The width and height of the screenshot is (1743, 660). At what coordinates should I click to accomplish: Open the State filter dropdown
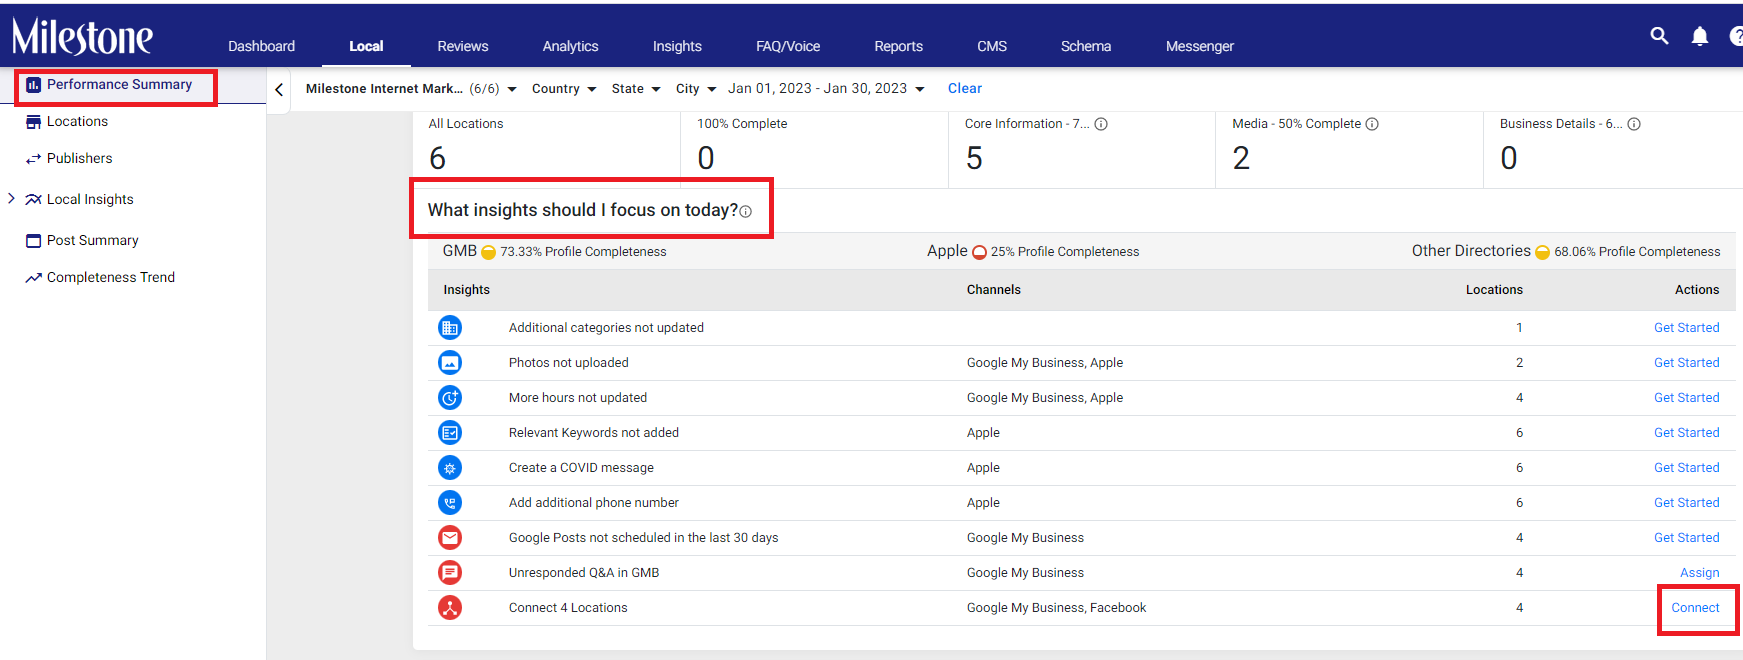pyautogui.click(x=636, y=89)
